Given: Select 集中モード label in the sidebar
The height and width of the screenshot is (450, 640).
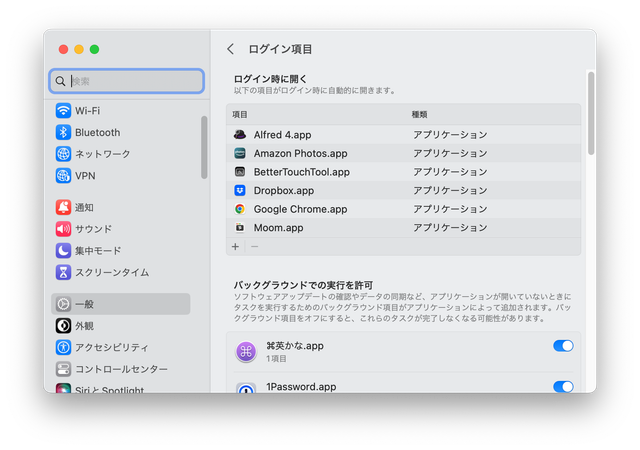Looking at the screenshot, I should click(x=98, y=251).
